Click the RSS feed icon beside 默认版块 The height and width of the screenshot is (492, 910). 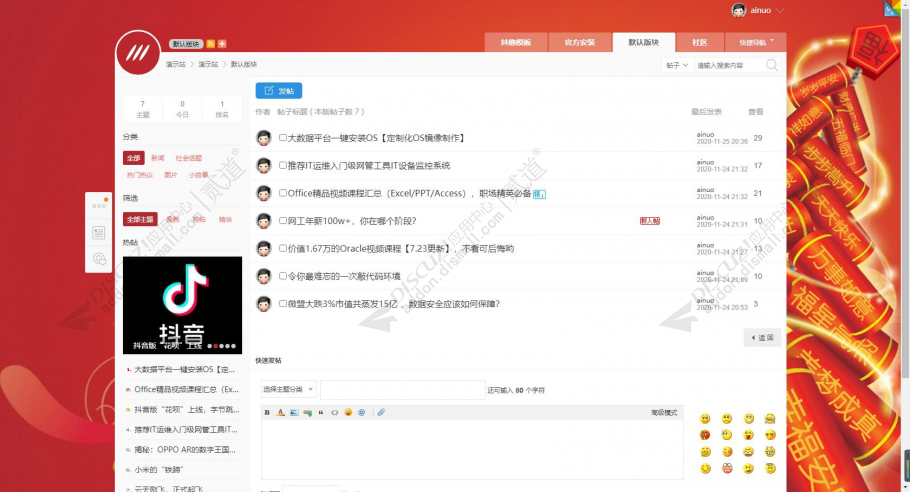(211, 44)
